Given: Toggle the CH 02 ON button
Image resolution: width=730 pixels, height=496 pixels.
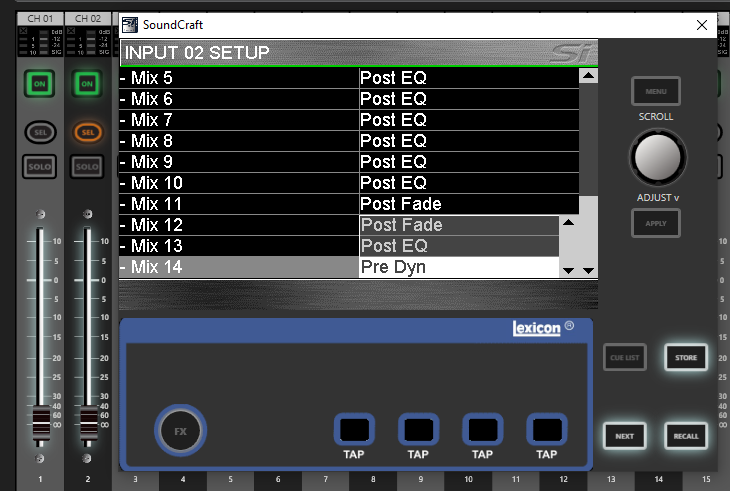Looking at the screenshot, I should 87,84.
